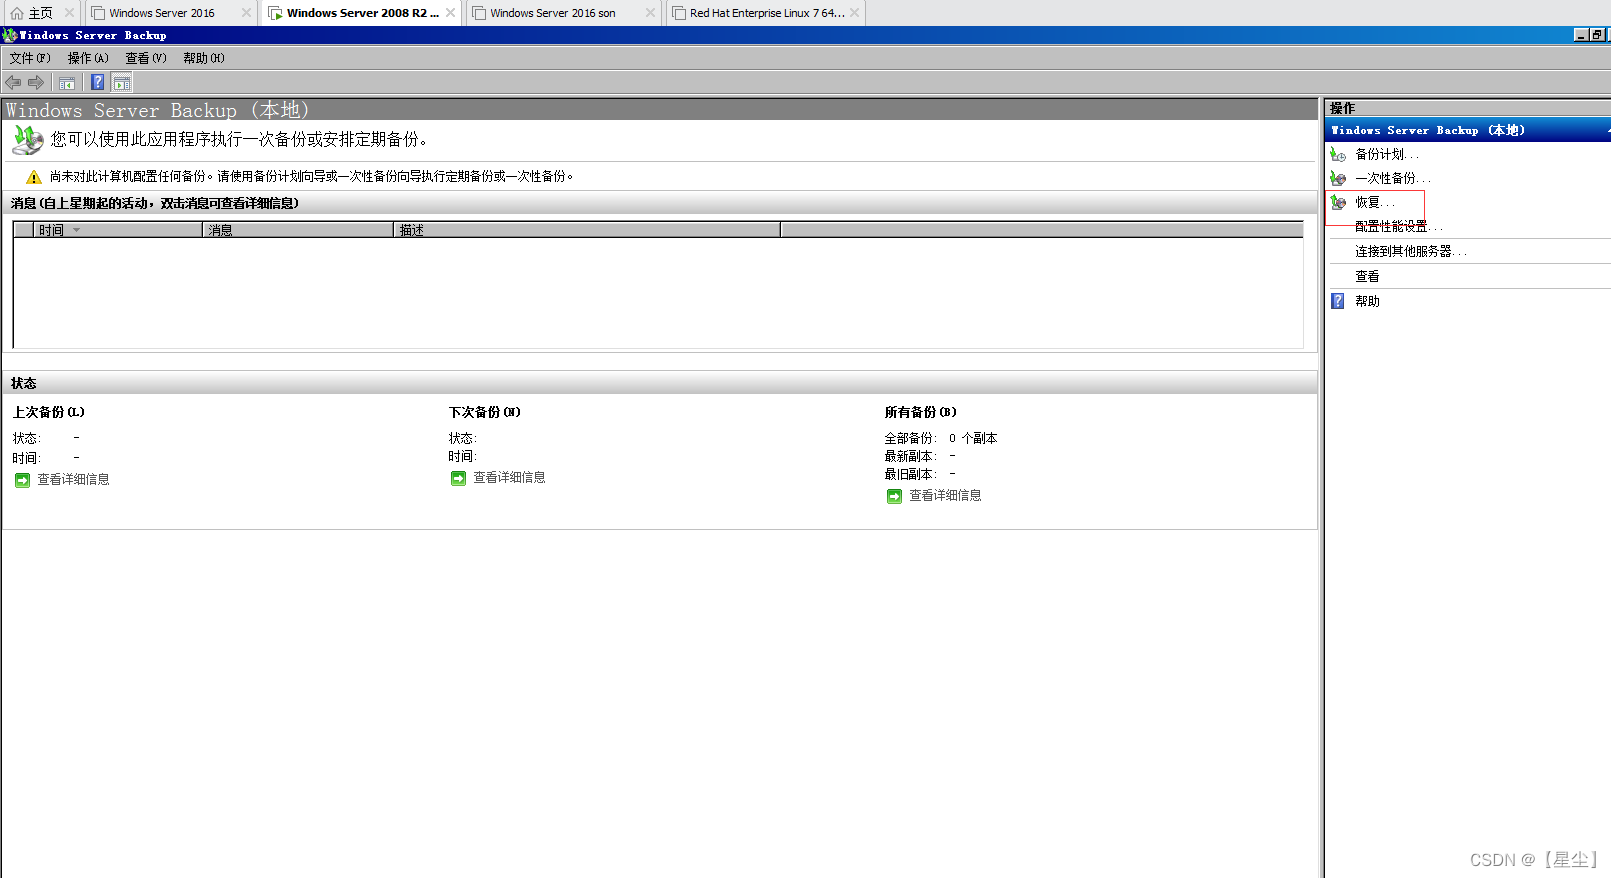Sort messages by 消息 column header

[x=298, y=230]
